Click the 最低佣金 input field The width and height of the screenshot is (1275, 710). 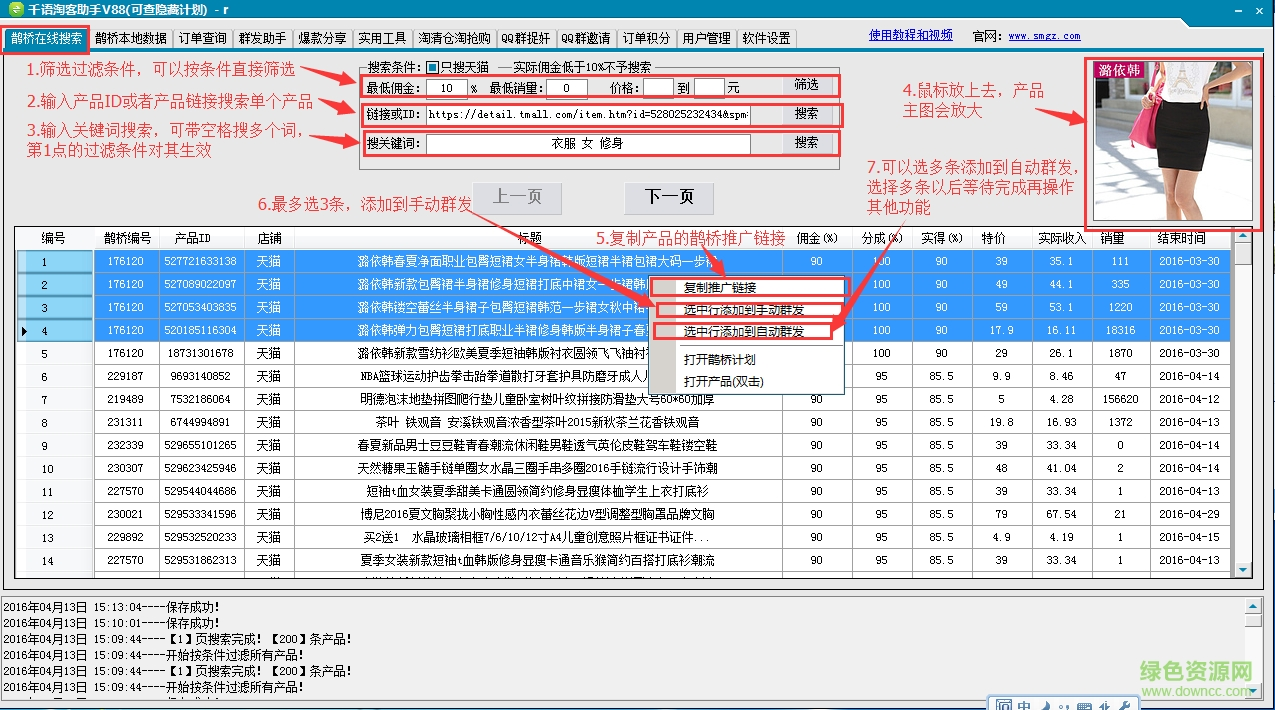click(x=445, y=87)
